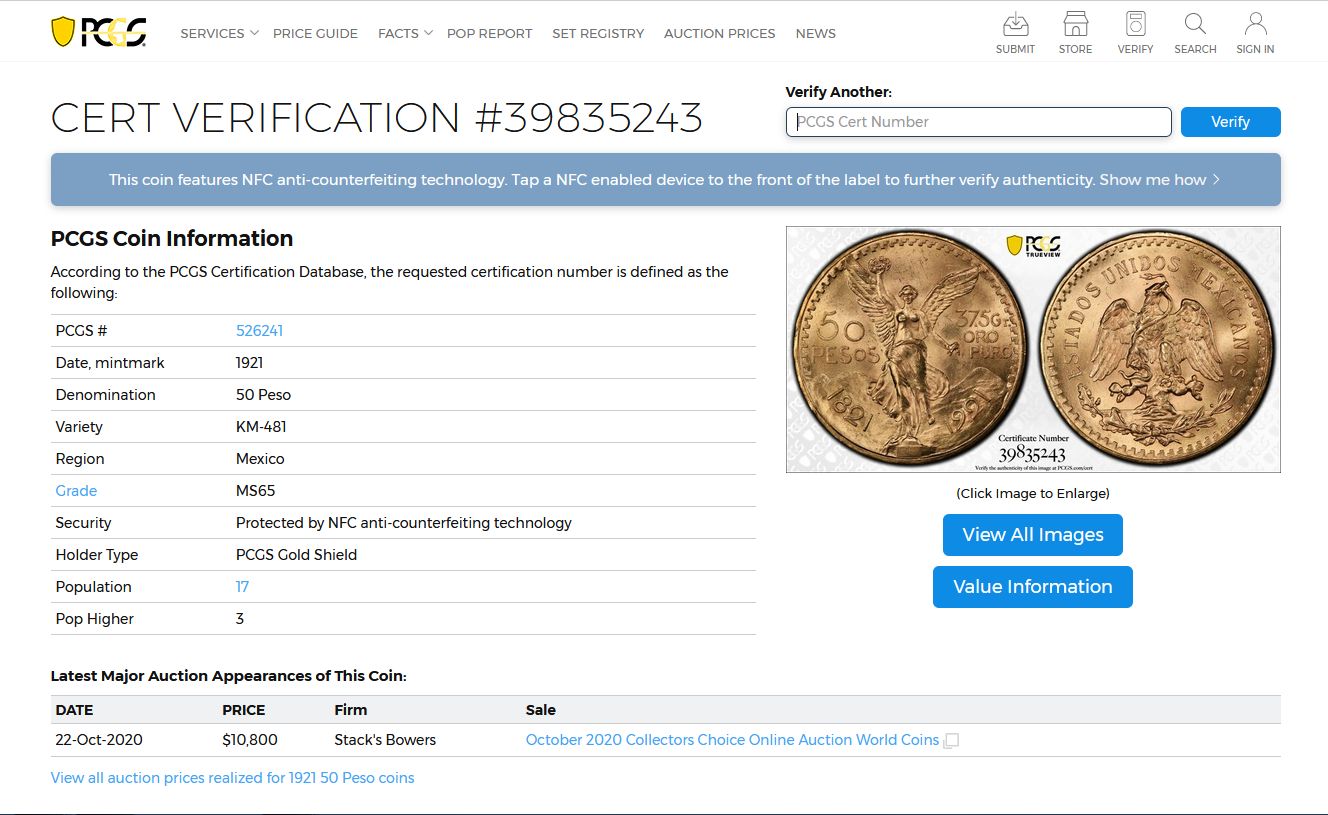Expand the Facts dropdown menu

pos(405,33)
